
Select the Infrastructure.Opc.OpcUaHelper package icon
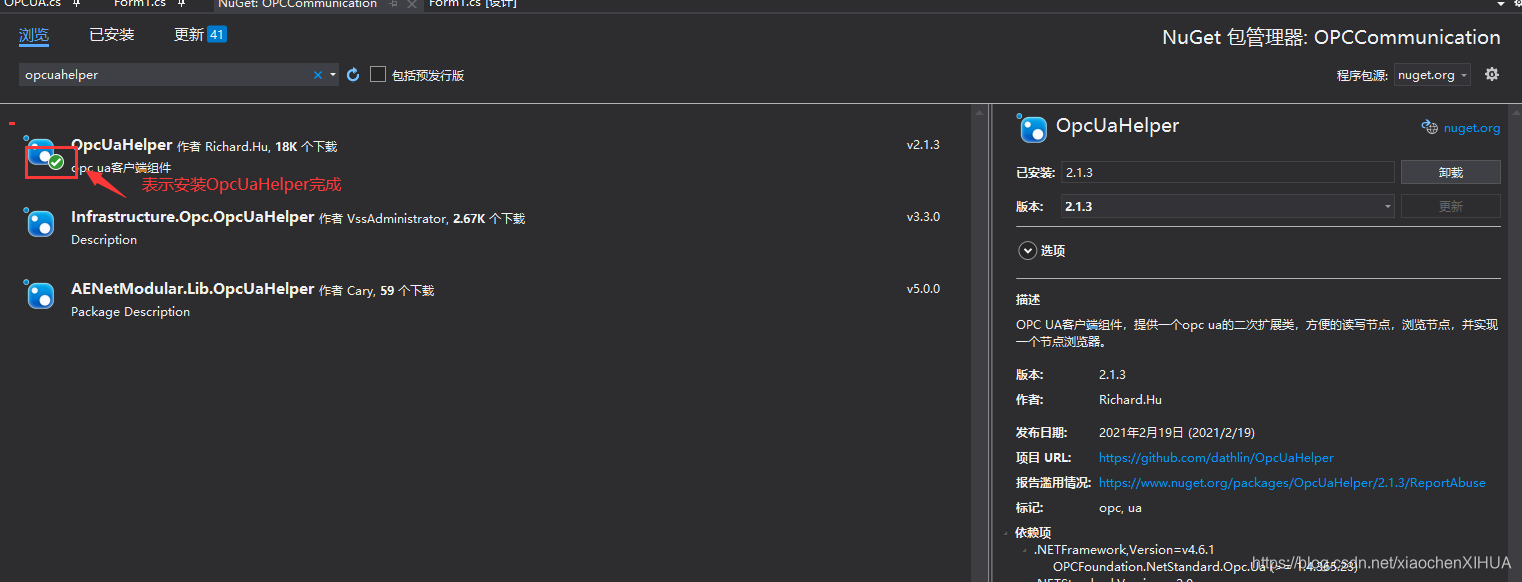coord(41,224)
